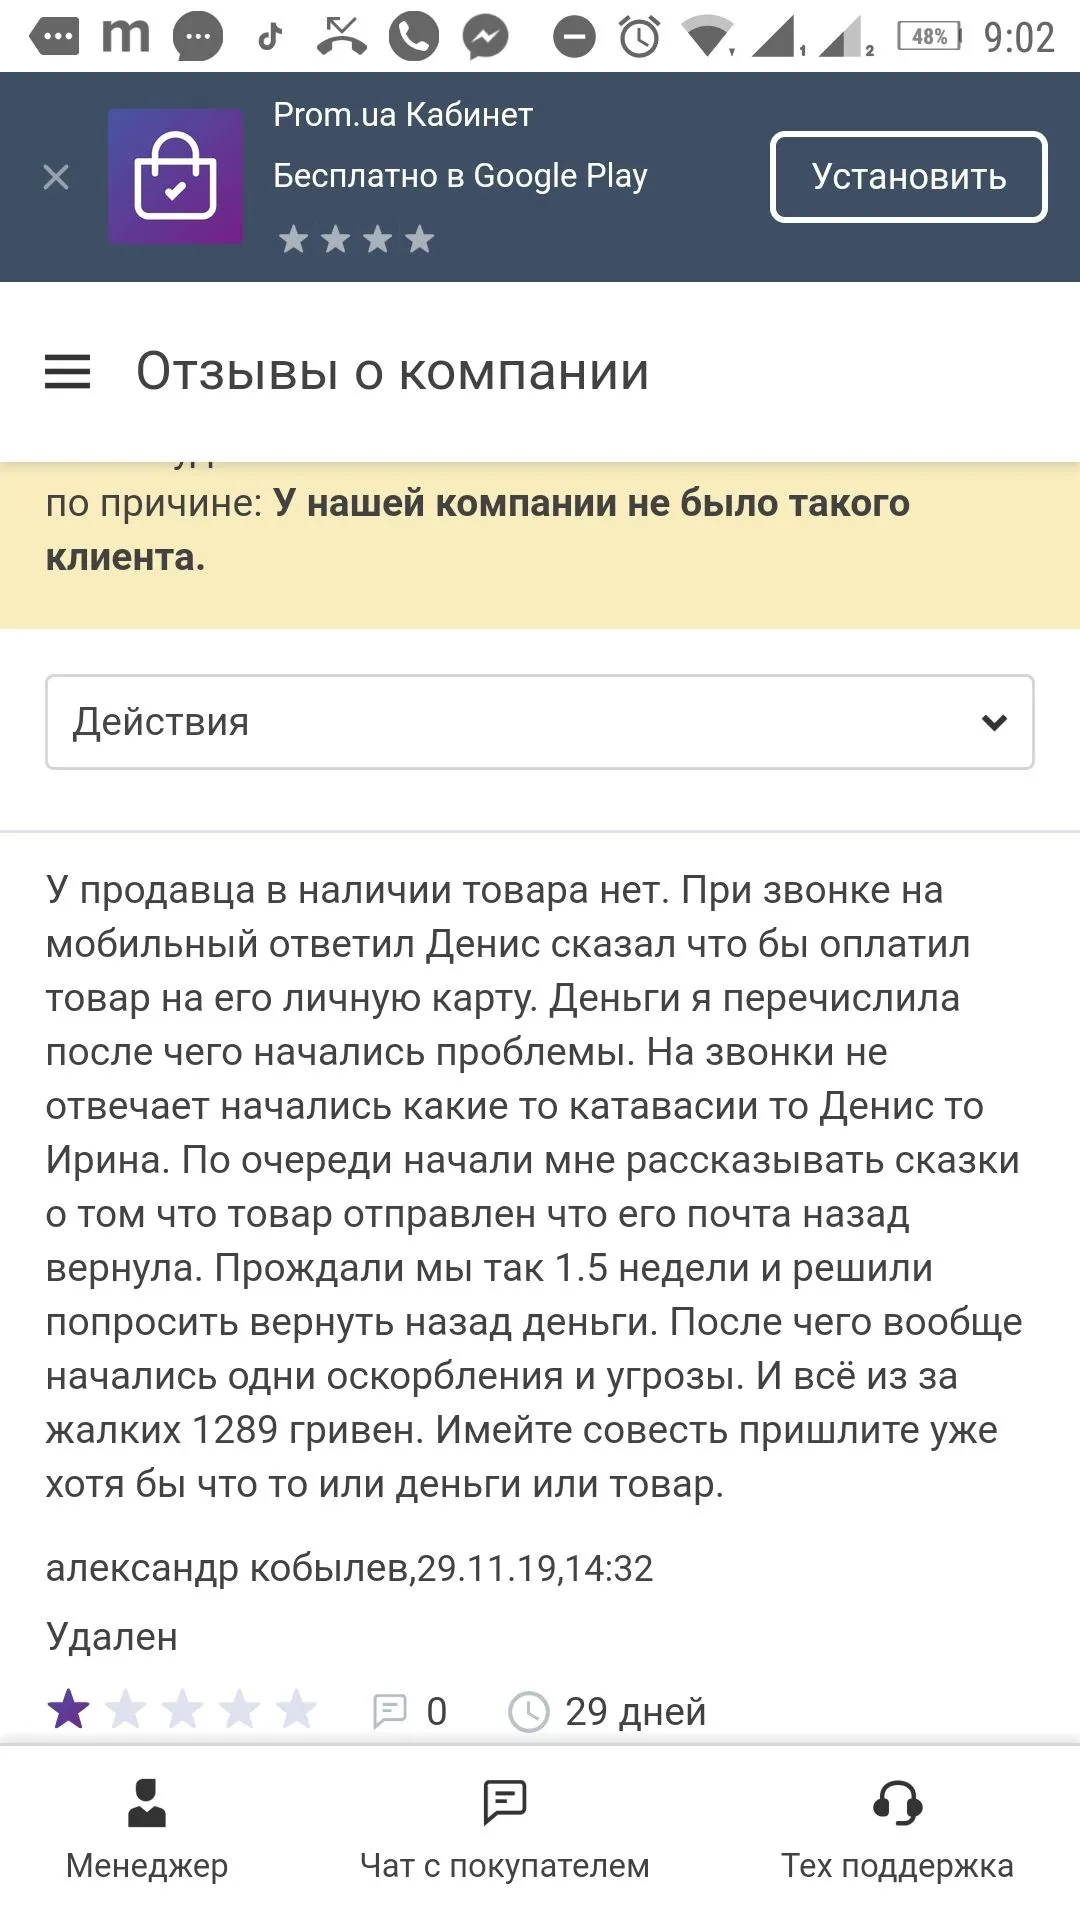Tap the TikTok notification icon in status bar
Screen dimensions: 1080x1920
(270, 38)
